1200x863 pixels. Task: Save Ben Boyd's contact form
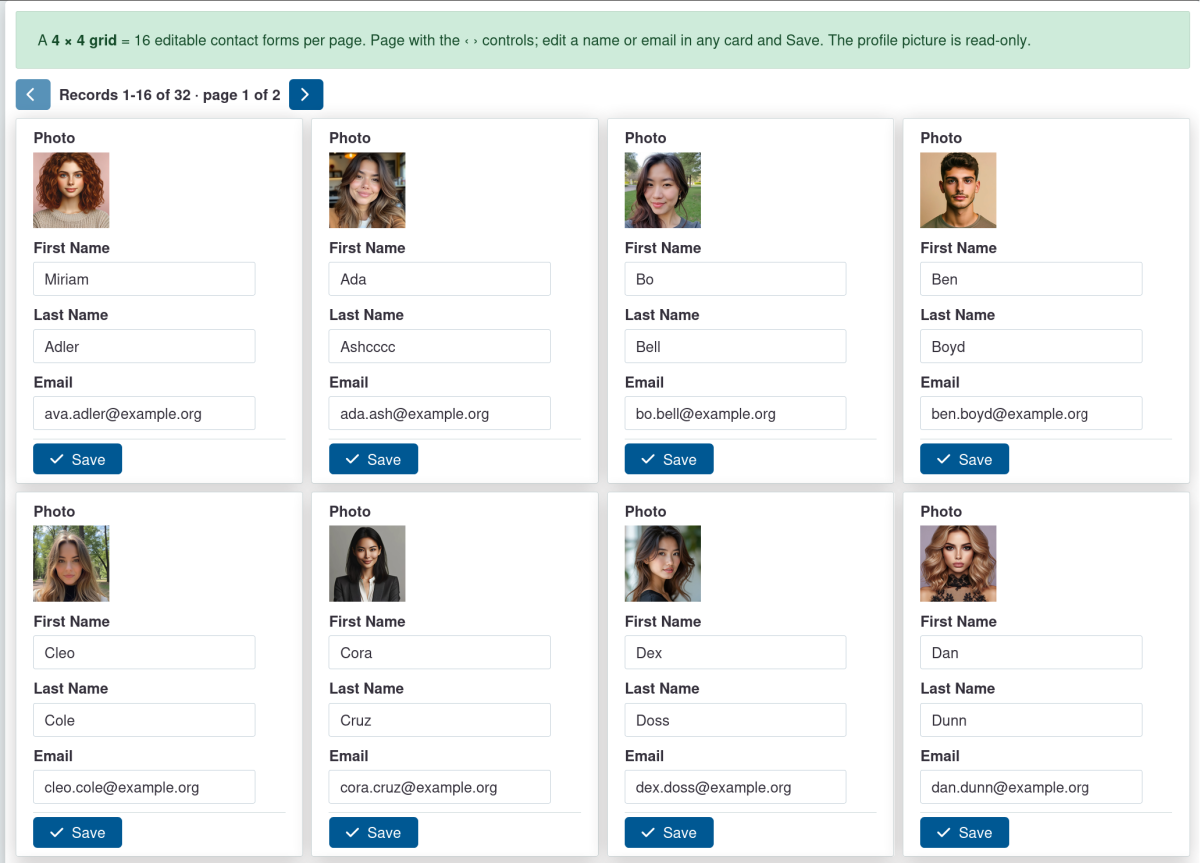(964, 459)
